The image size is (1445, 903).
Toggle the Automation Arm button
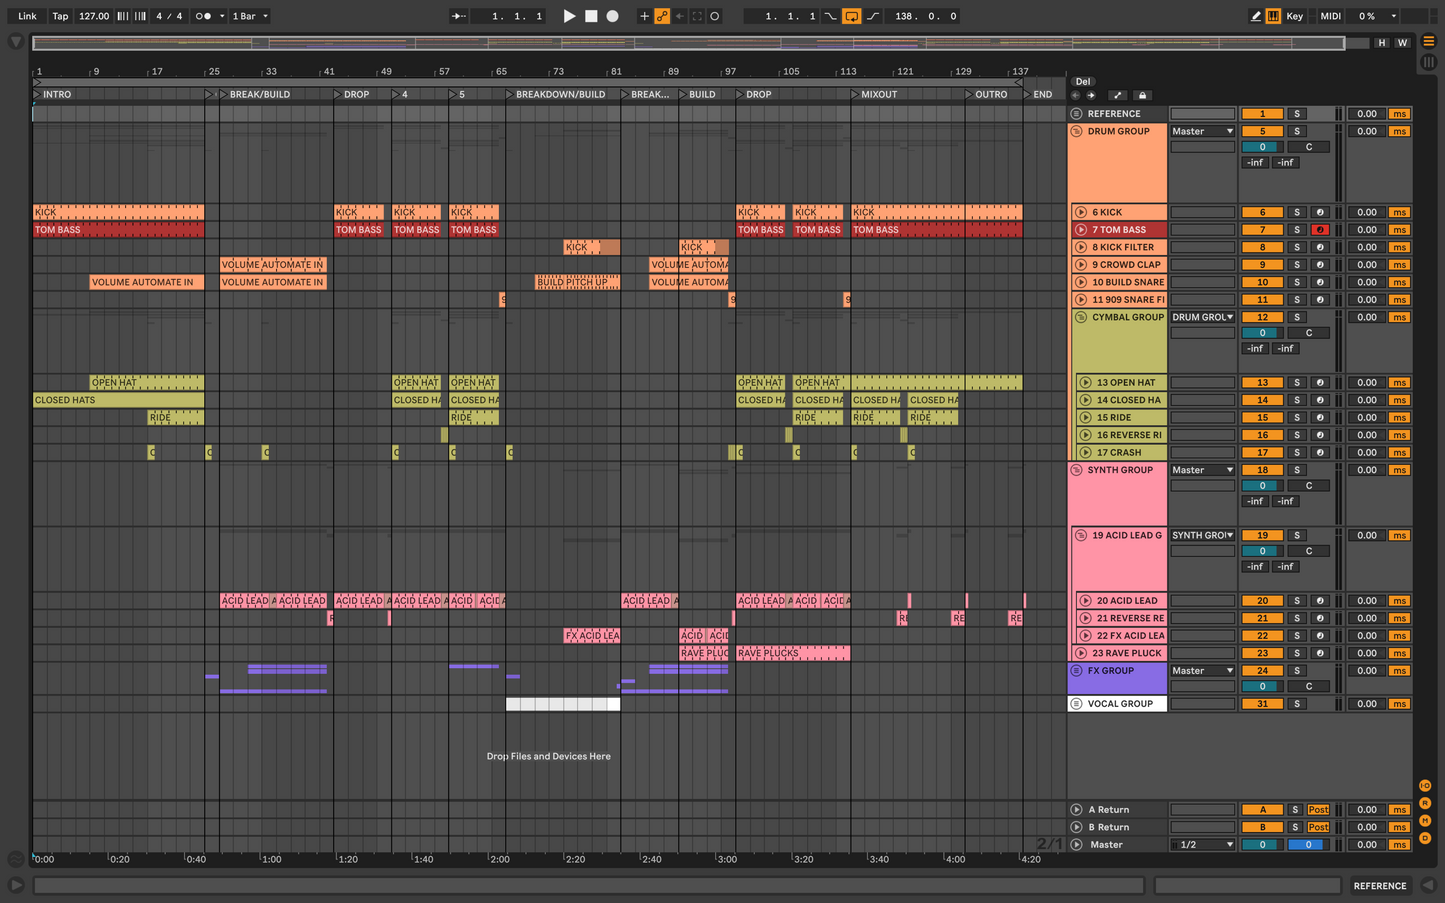(x=662, y=16)
